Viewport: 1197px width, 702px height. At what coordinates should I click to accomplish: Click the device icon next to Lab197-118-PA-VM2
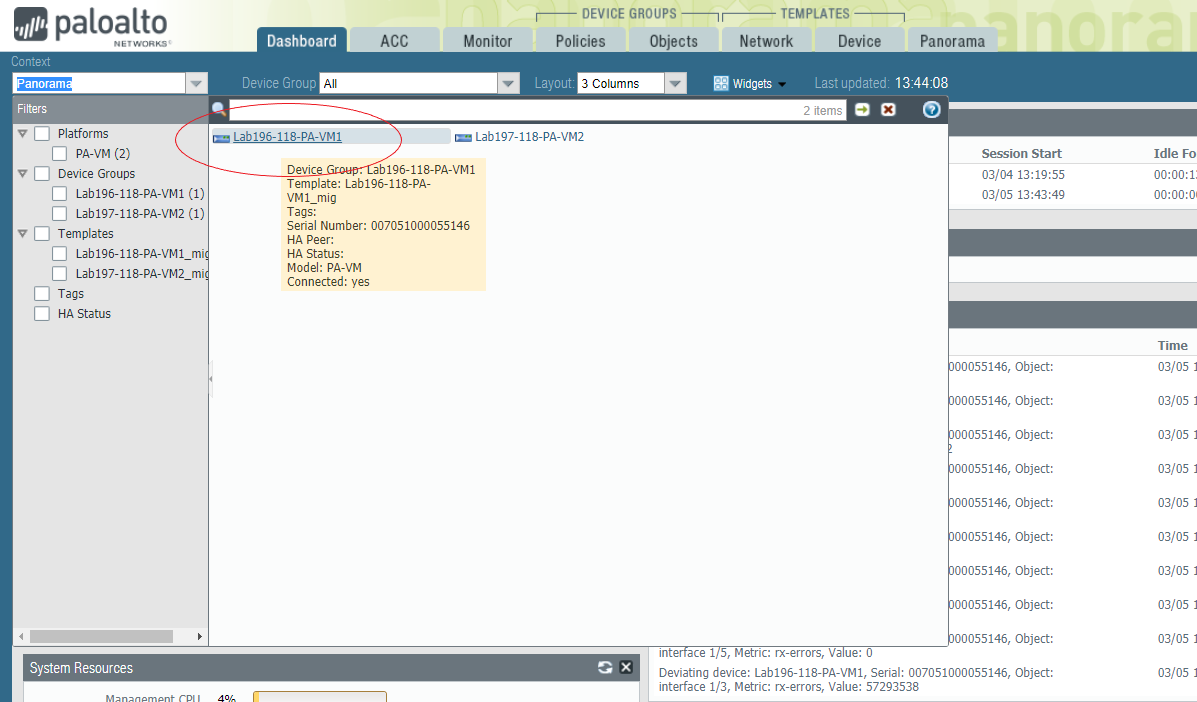(461, 137)
